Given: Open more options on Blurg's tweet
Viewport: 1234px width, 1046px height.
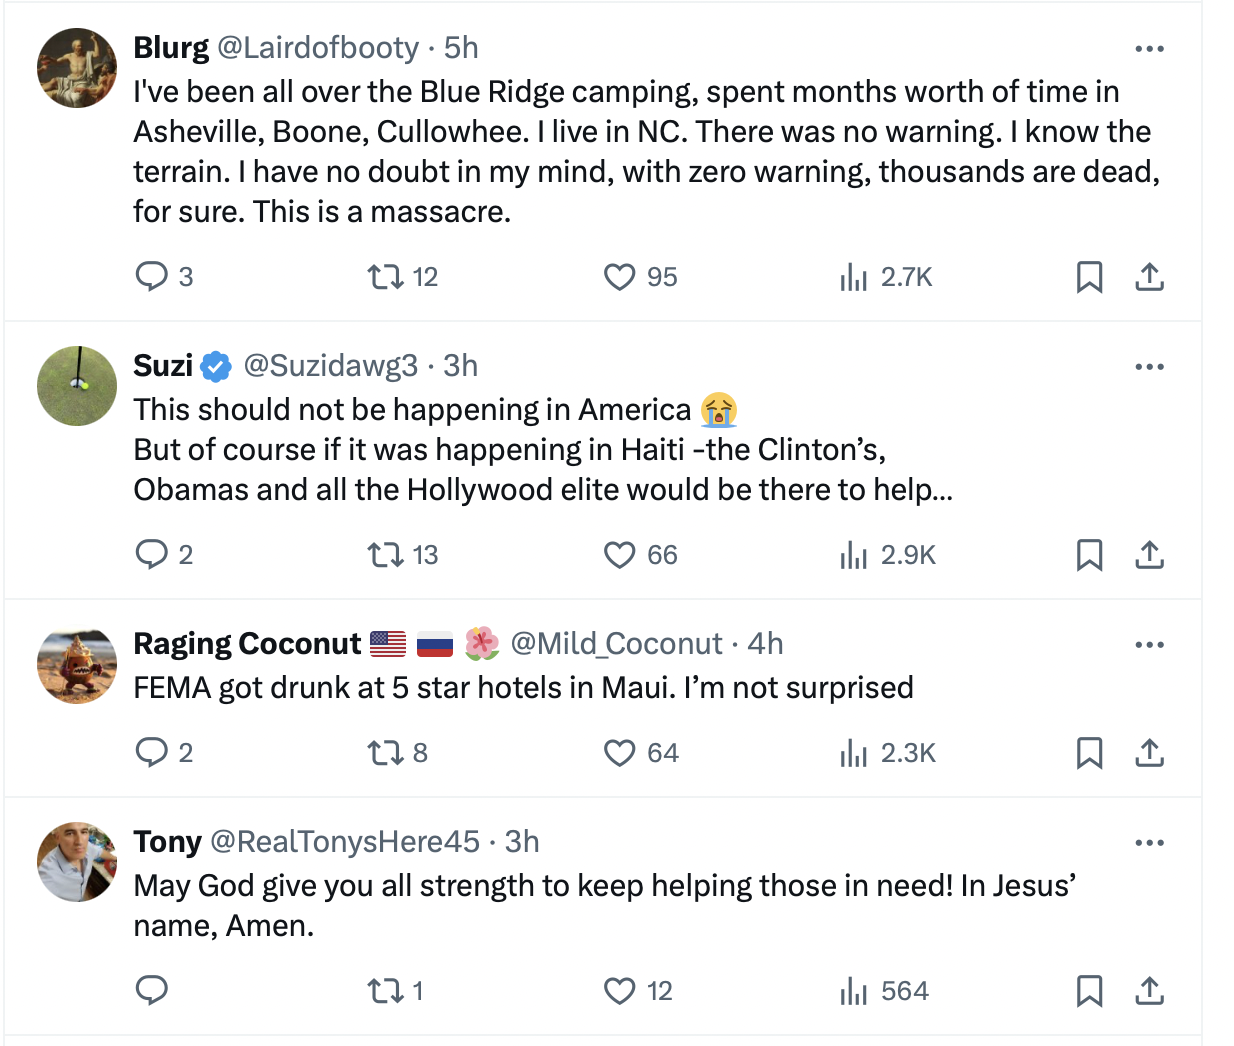Looking at the screenshot, I should coord(1150,49).
